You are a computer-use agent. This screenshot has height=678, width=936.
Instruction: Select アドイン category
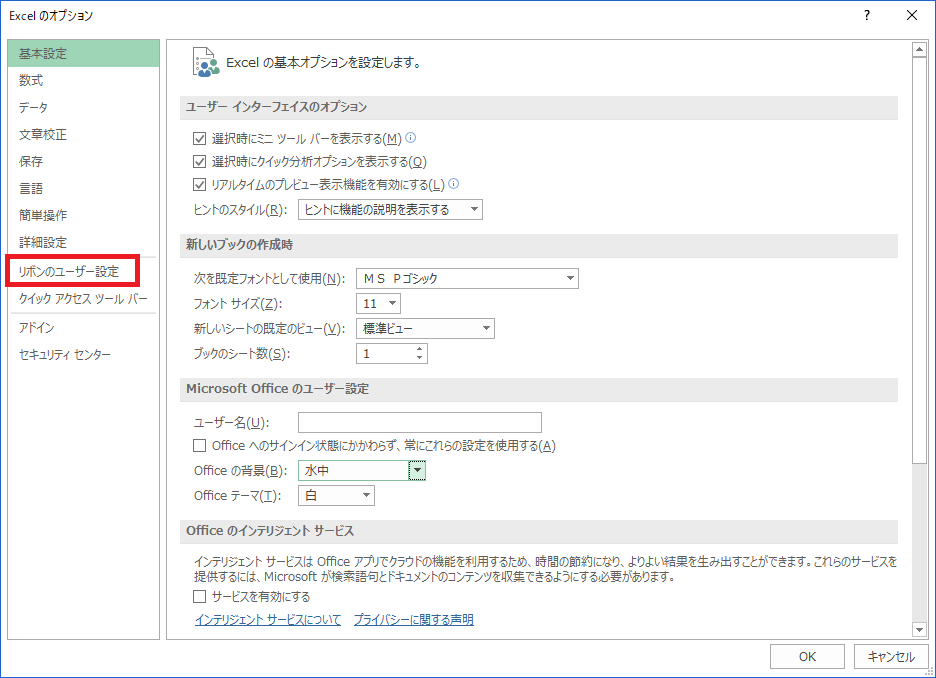pos(84,328)
